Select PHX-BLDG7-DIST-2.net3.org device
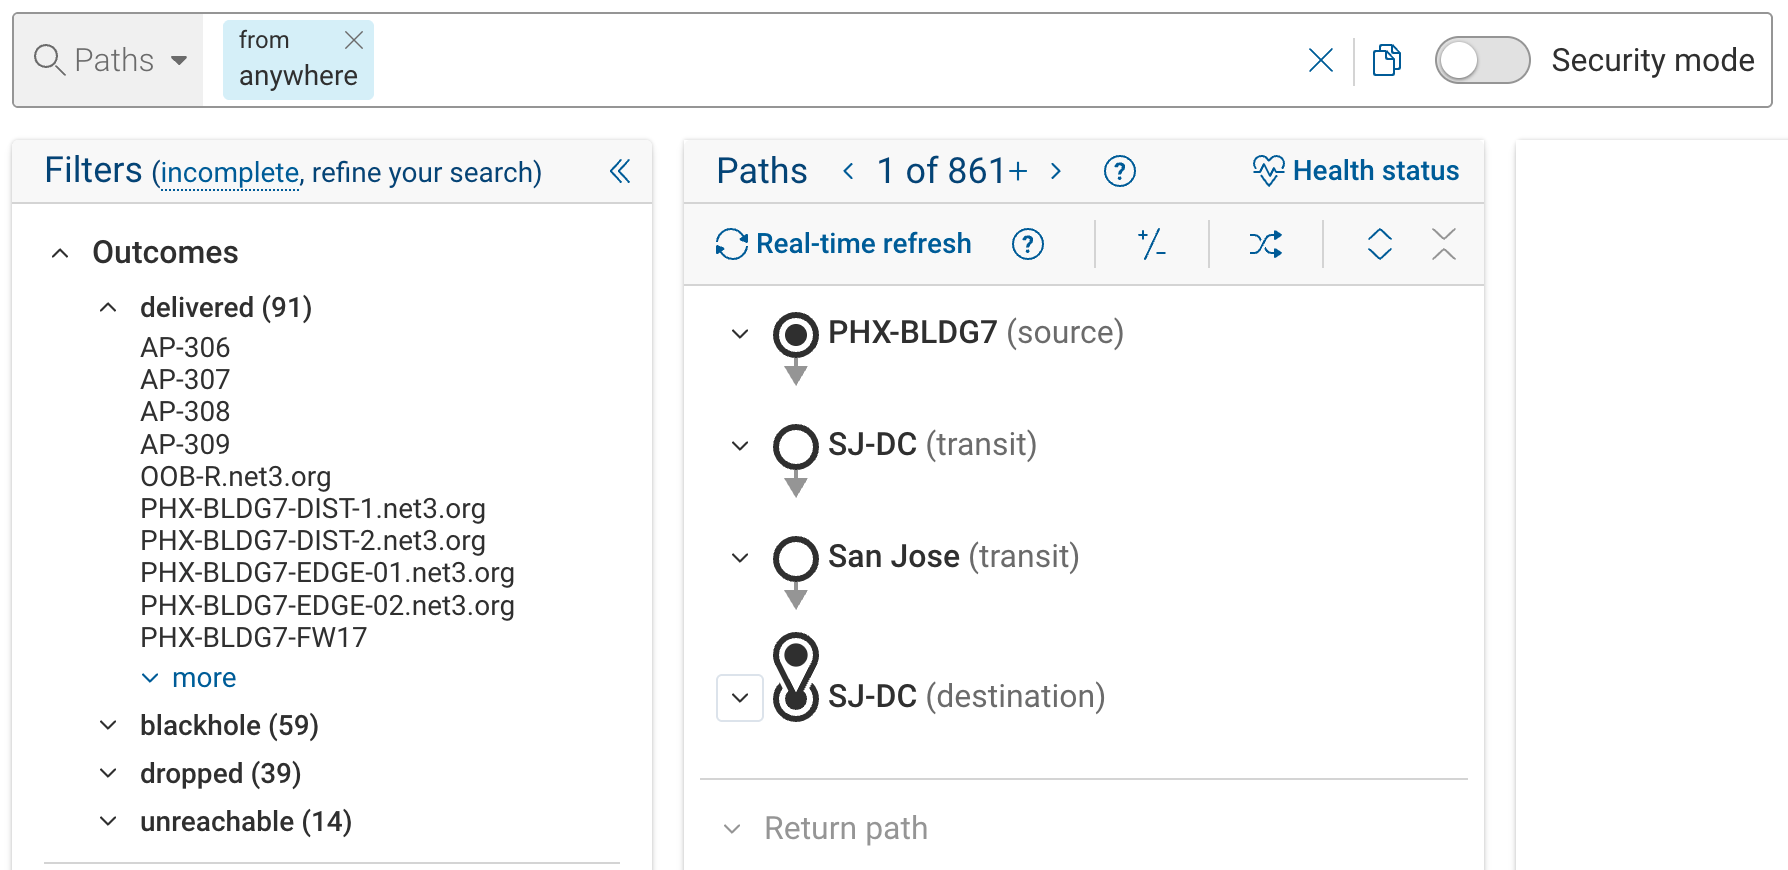 coord(313,540)
